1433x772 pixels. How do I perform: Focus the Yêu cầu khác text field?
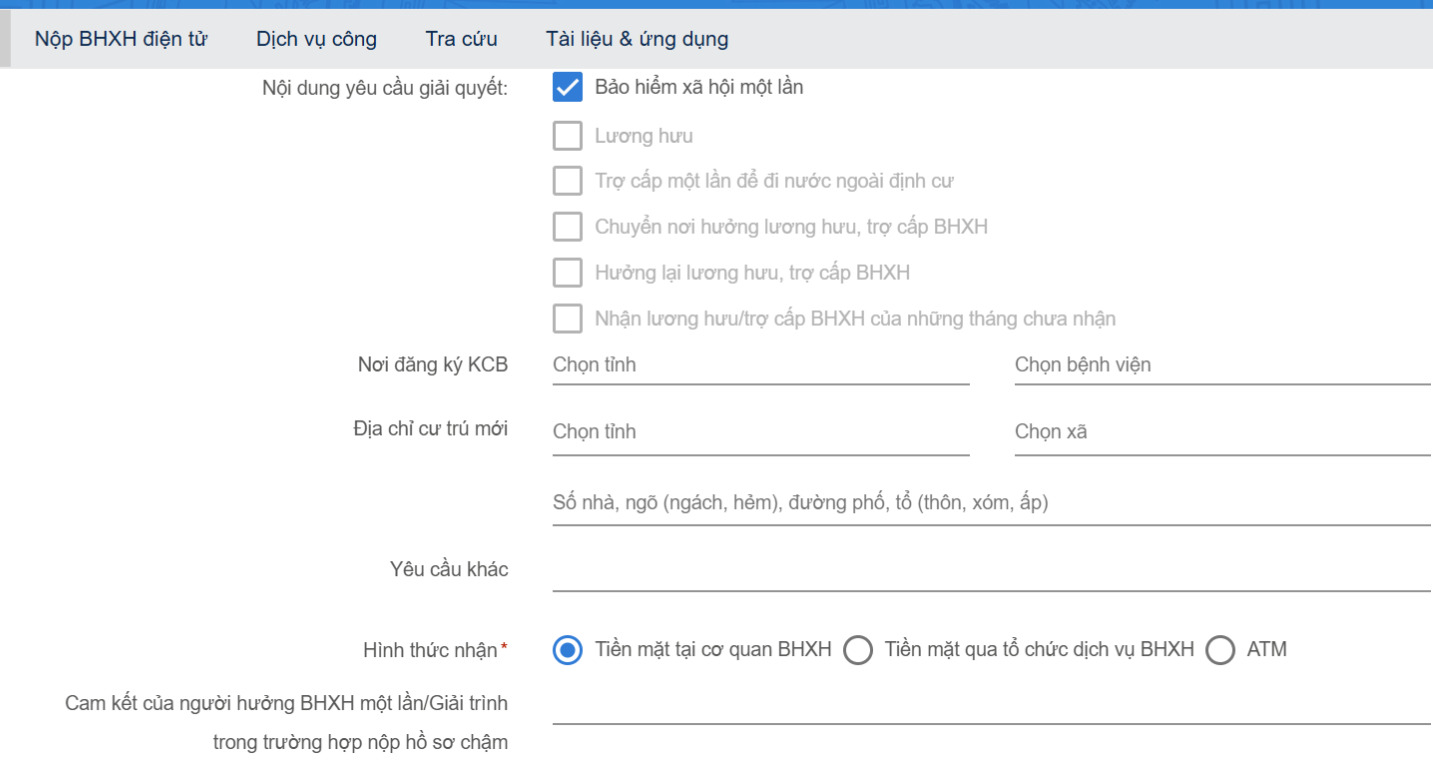coord(990,572)
